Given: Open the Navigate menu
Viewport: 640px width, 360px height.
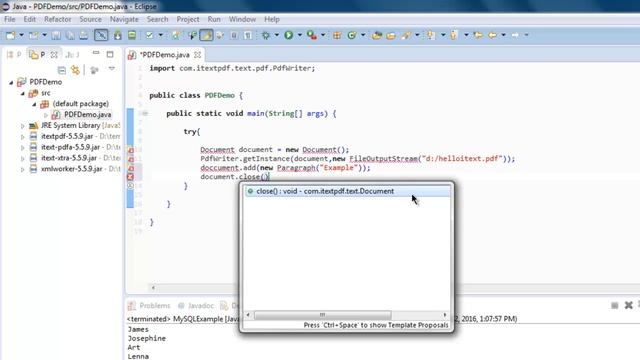Looking at the screenshot, I should click(x=124, y=19).
